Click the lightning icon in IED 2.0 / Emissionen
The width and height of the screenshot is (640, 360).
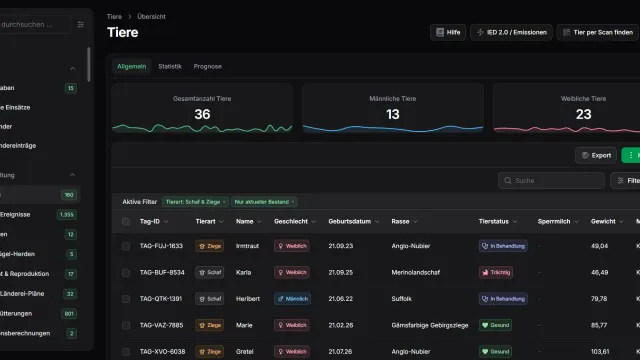pos(480,32)
